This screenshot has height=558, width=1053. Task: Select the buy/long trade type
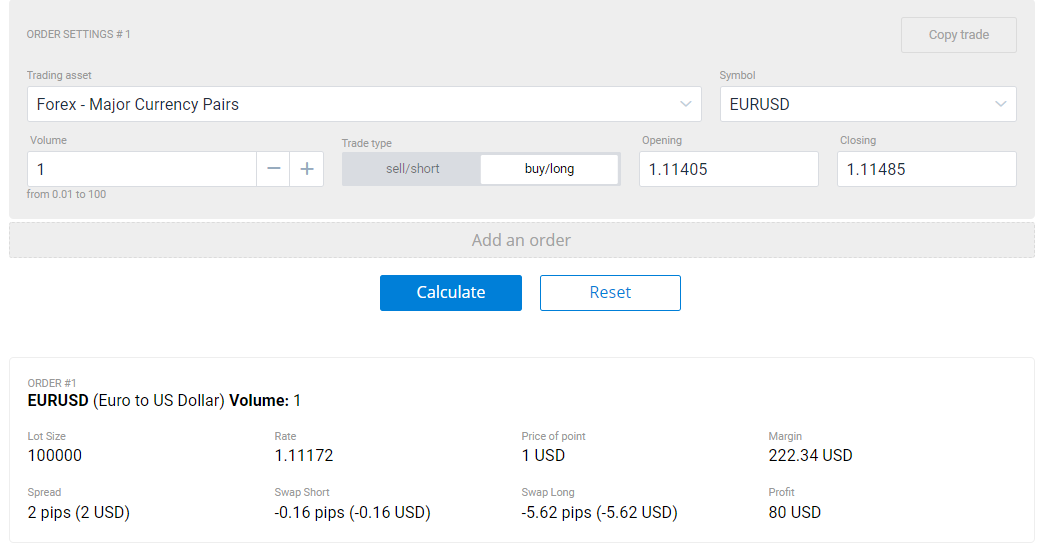[x=549, y=169]
